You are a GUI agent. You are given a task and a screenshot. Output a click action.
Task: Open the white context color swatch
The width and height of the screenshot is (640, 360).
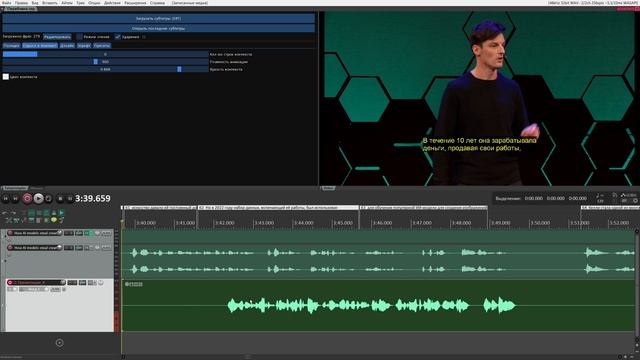click(x=6, y=77)
